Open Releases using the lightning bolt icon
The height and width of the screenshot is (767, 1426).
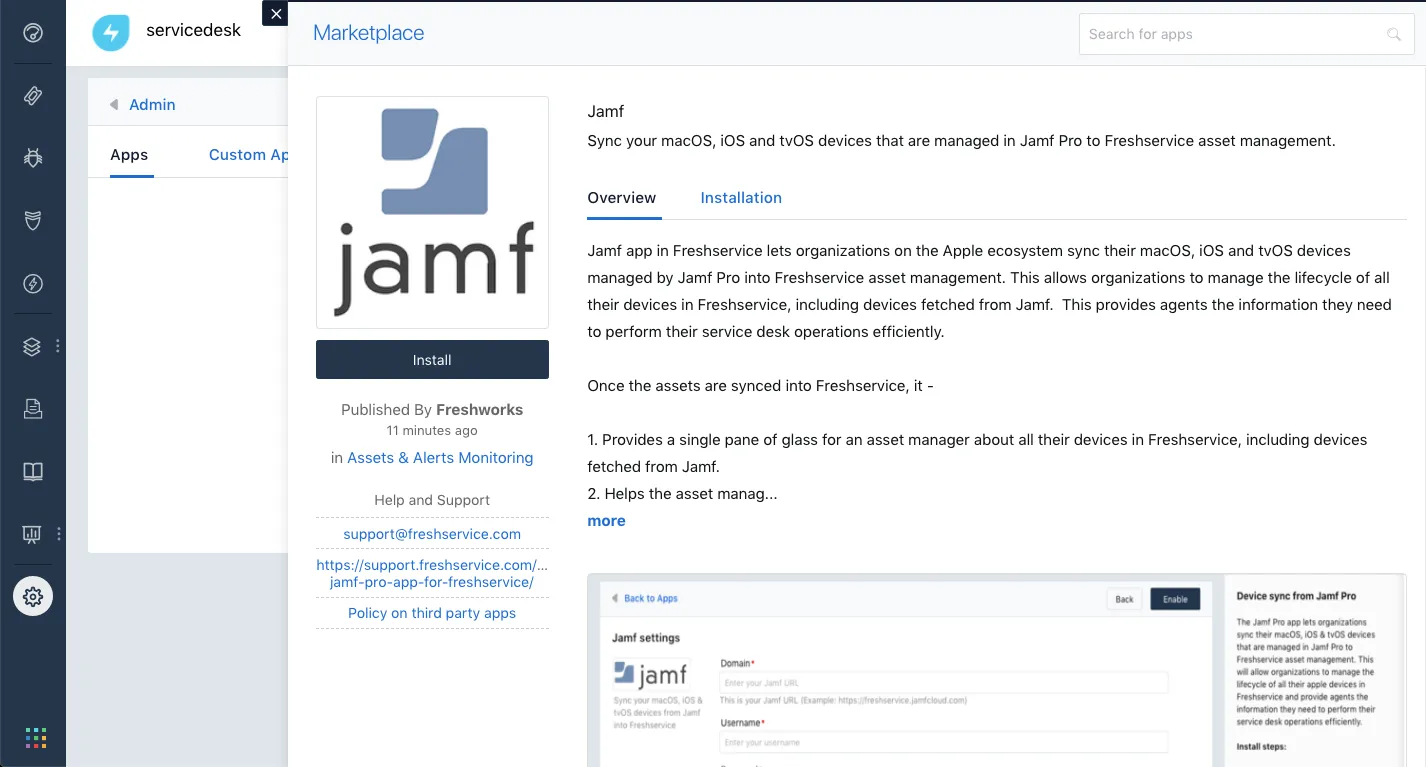tap(33, 283)
